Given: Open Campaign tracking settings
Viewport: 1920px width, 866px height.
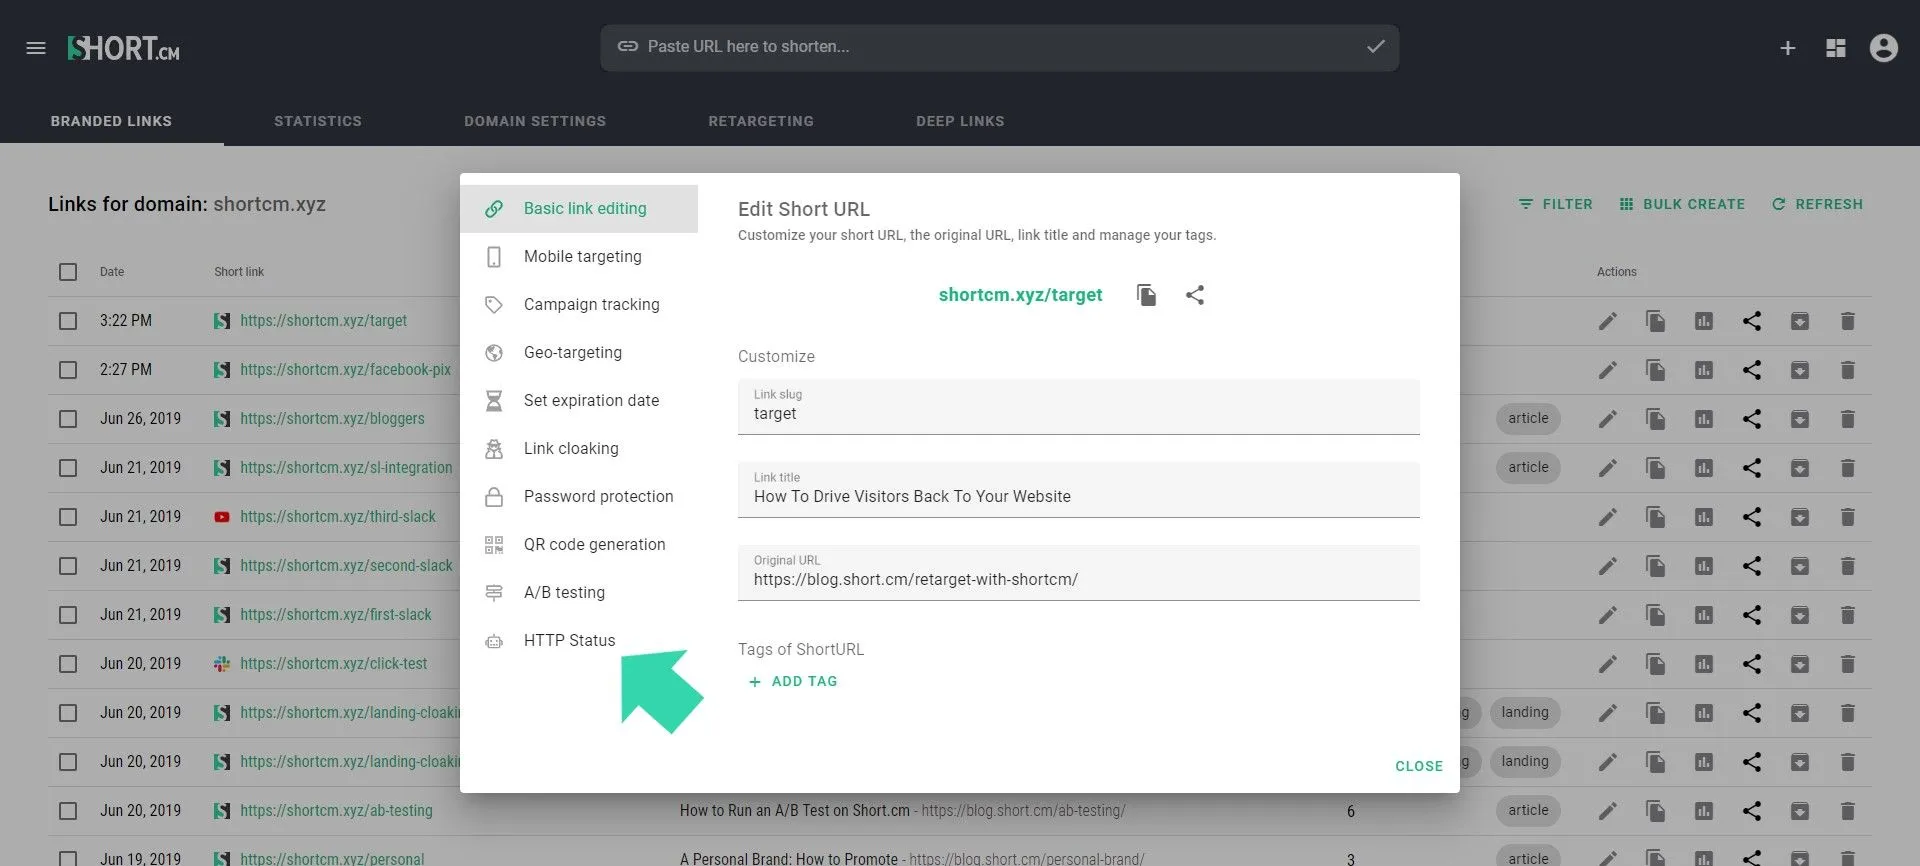Looking at the screenshot, I should [579, 305].
